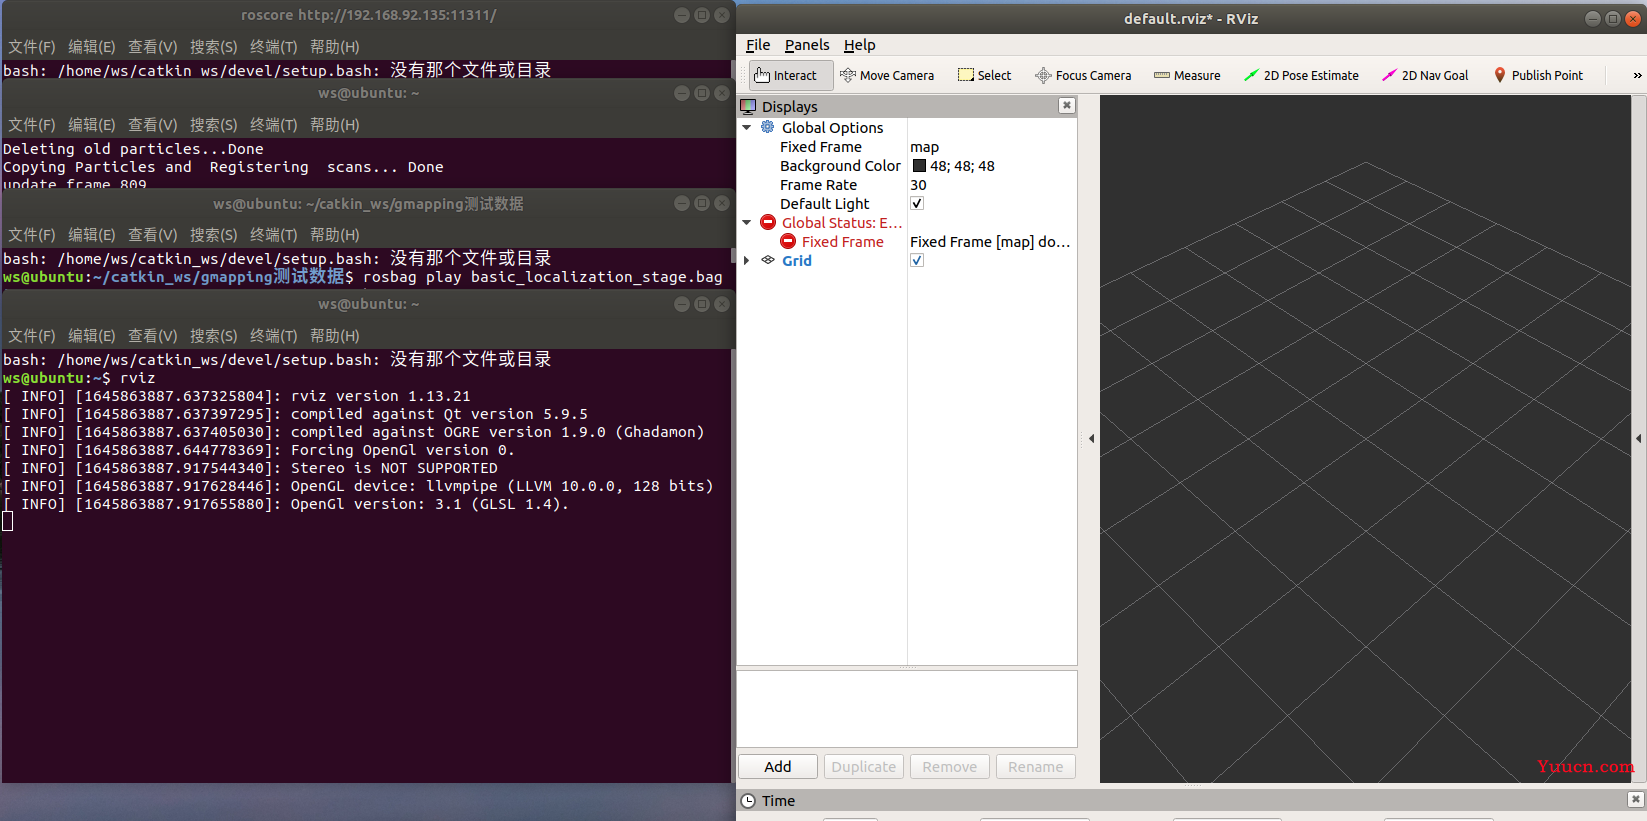Click the Rename display button
This screenshot has width=1647, height=821.
pos(1036,767)
